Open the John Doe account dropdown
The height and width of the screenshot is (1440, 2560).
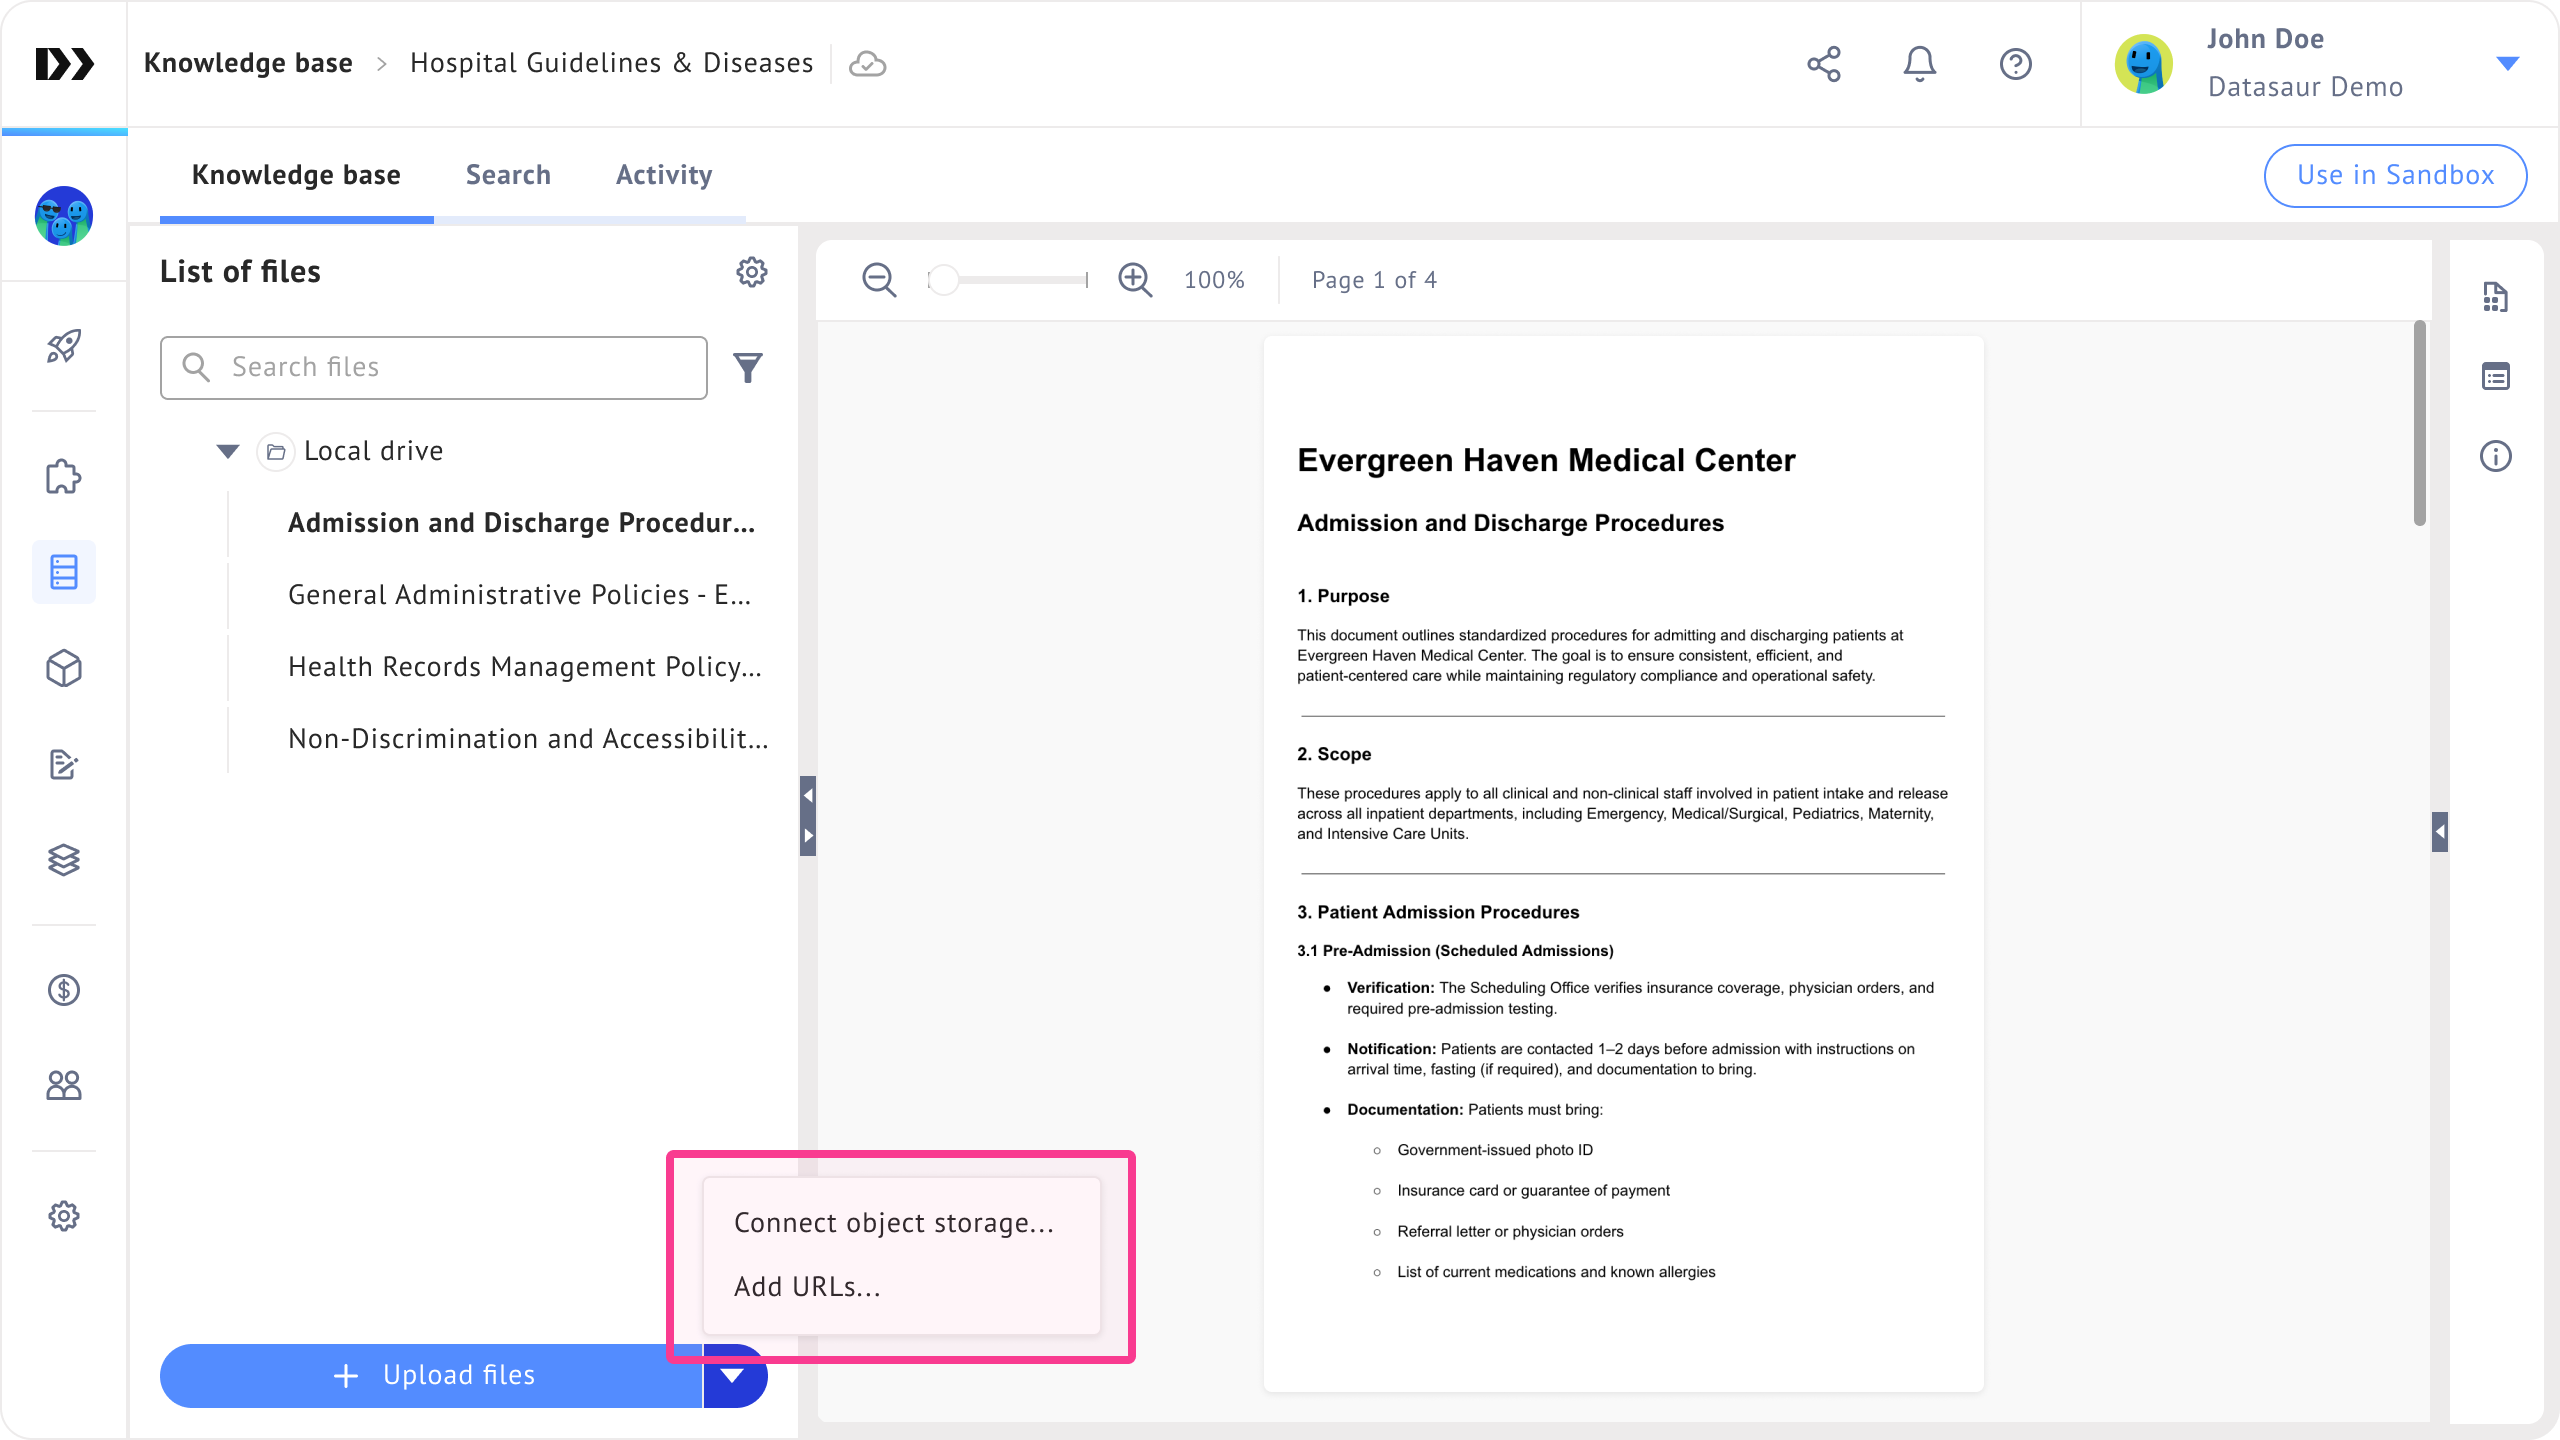click(2507, 64)
